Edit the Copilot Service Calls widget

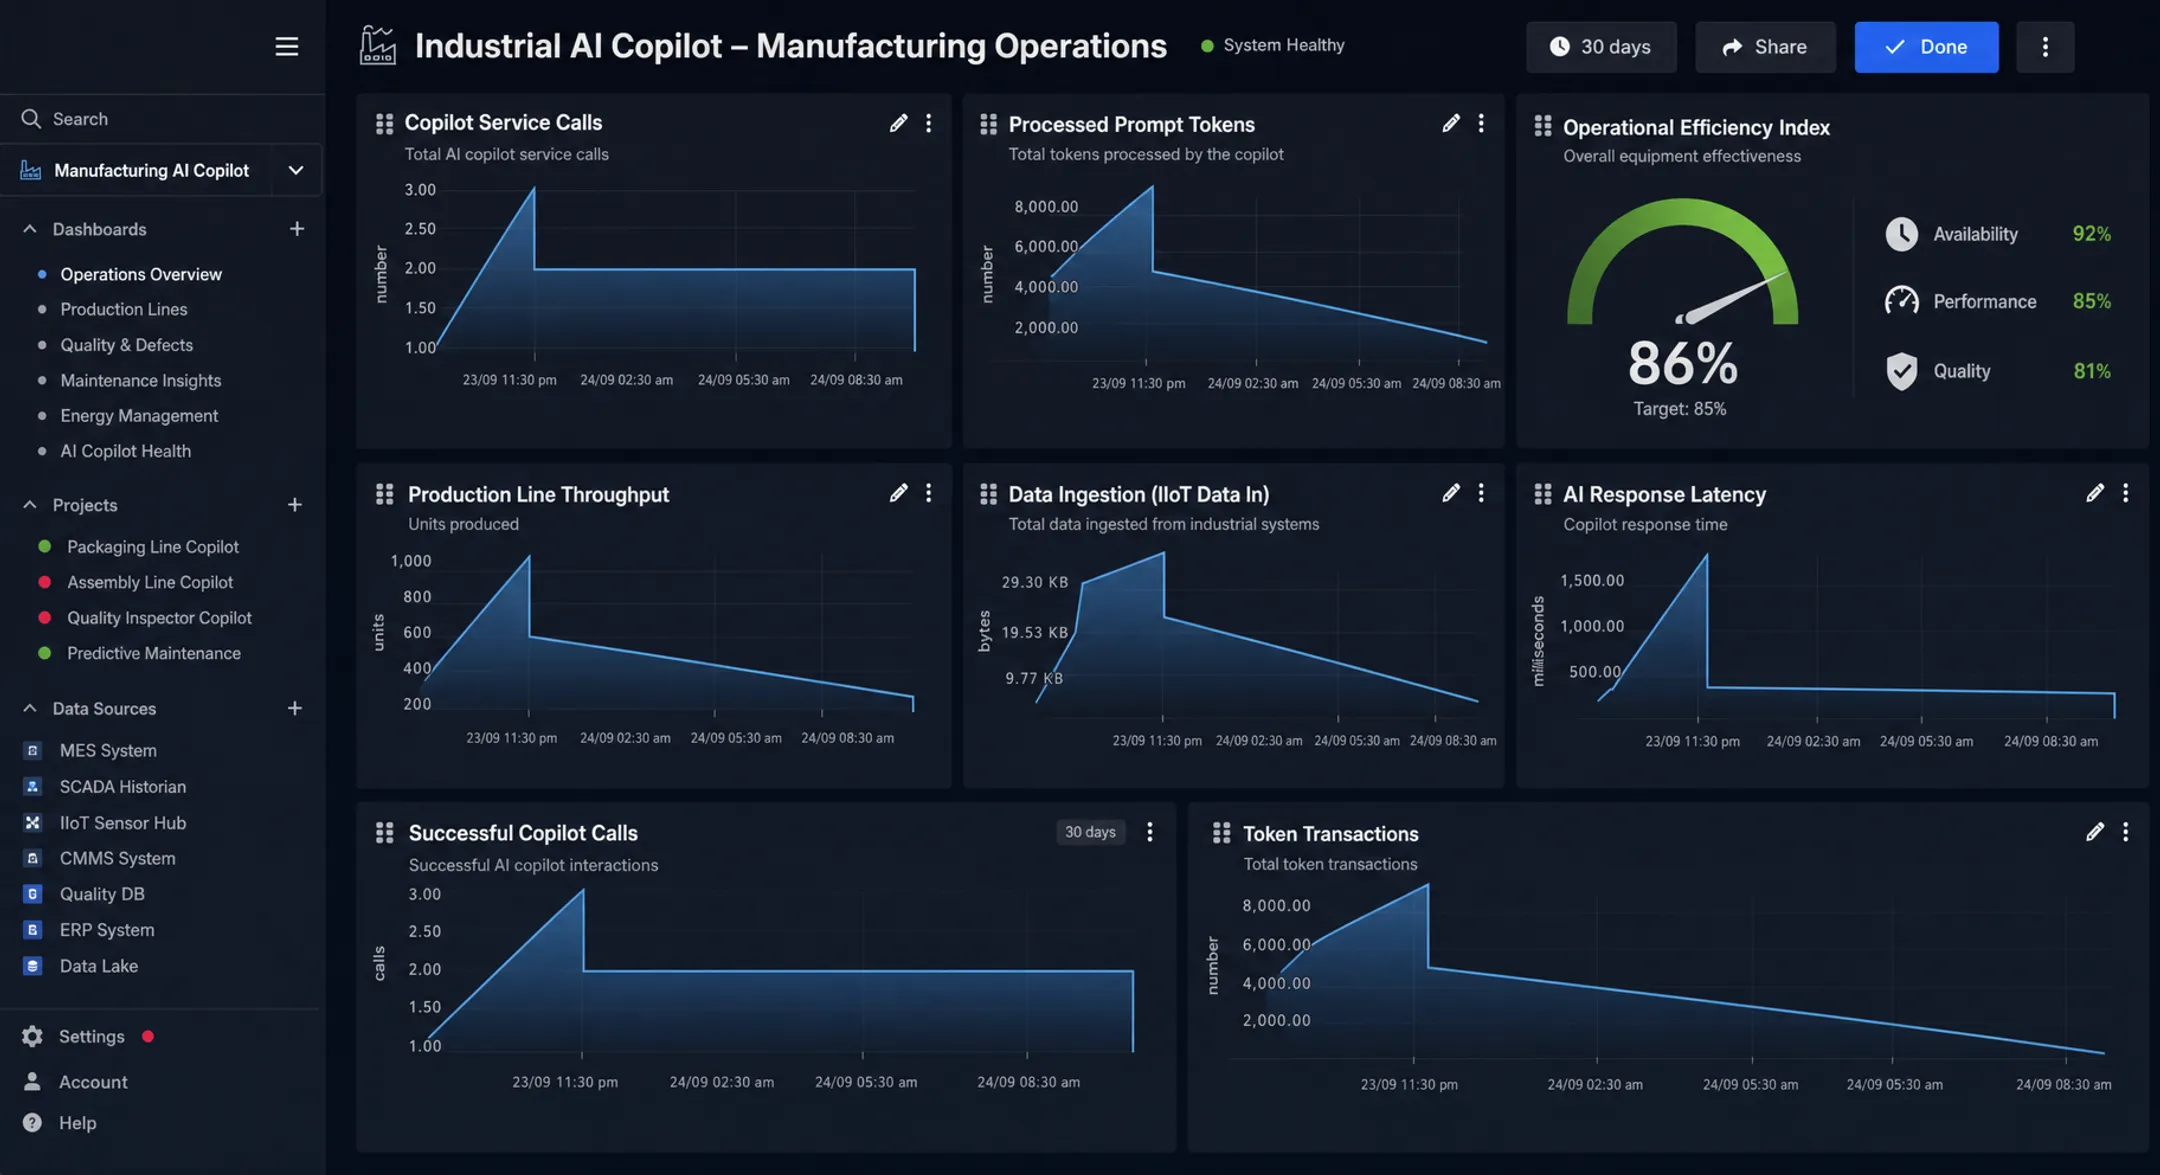(898, 123)
